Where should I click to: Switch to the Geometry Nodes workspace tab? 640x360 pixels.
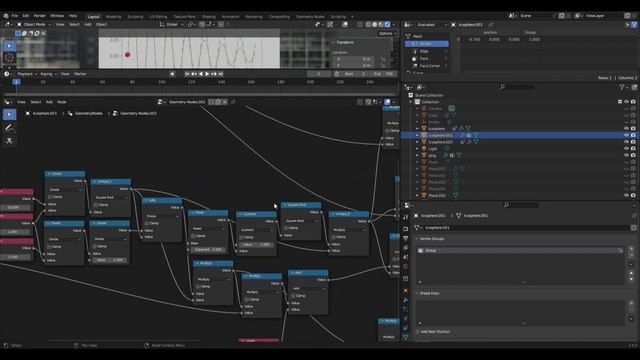tap(310, 17)
